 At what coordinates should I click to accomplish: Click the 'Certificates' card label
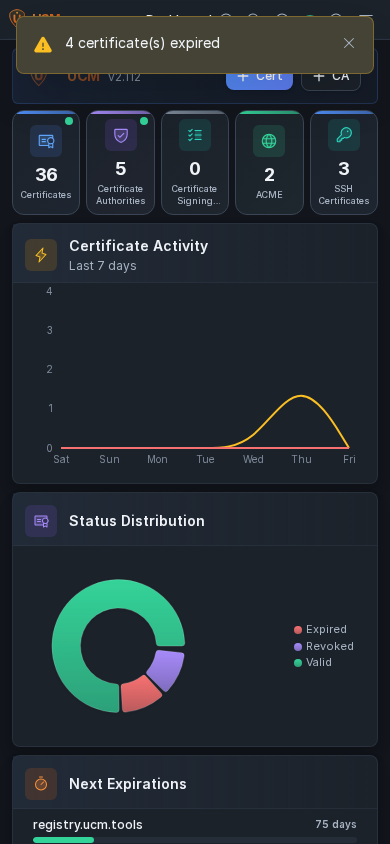pos(46,195)
